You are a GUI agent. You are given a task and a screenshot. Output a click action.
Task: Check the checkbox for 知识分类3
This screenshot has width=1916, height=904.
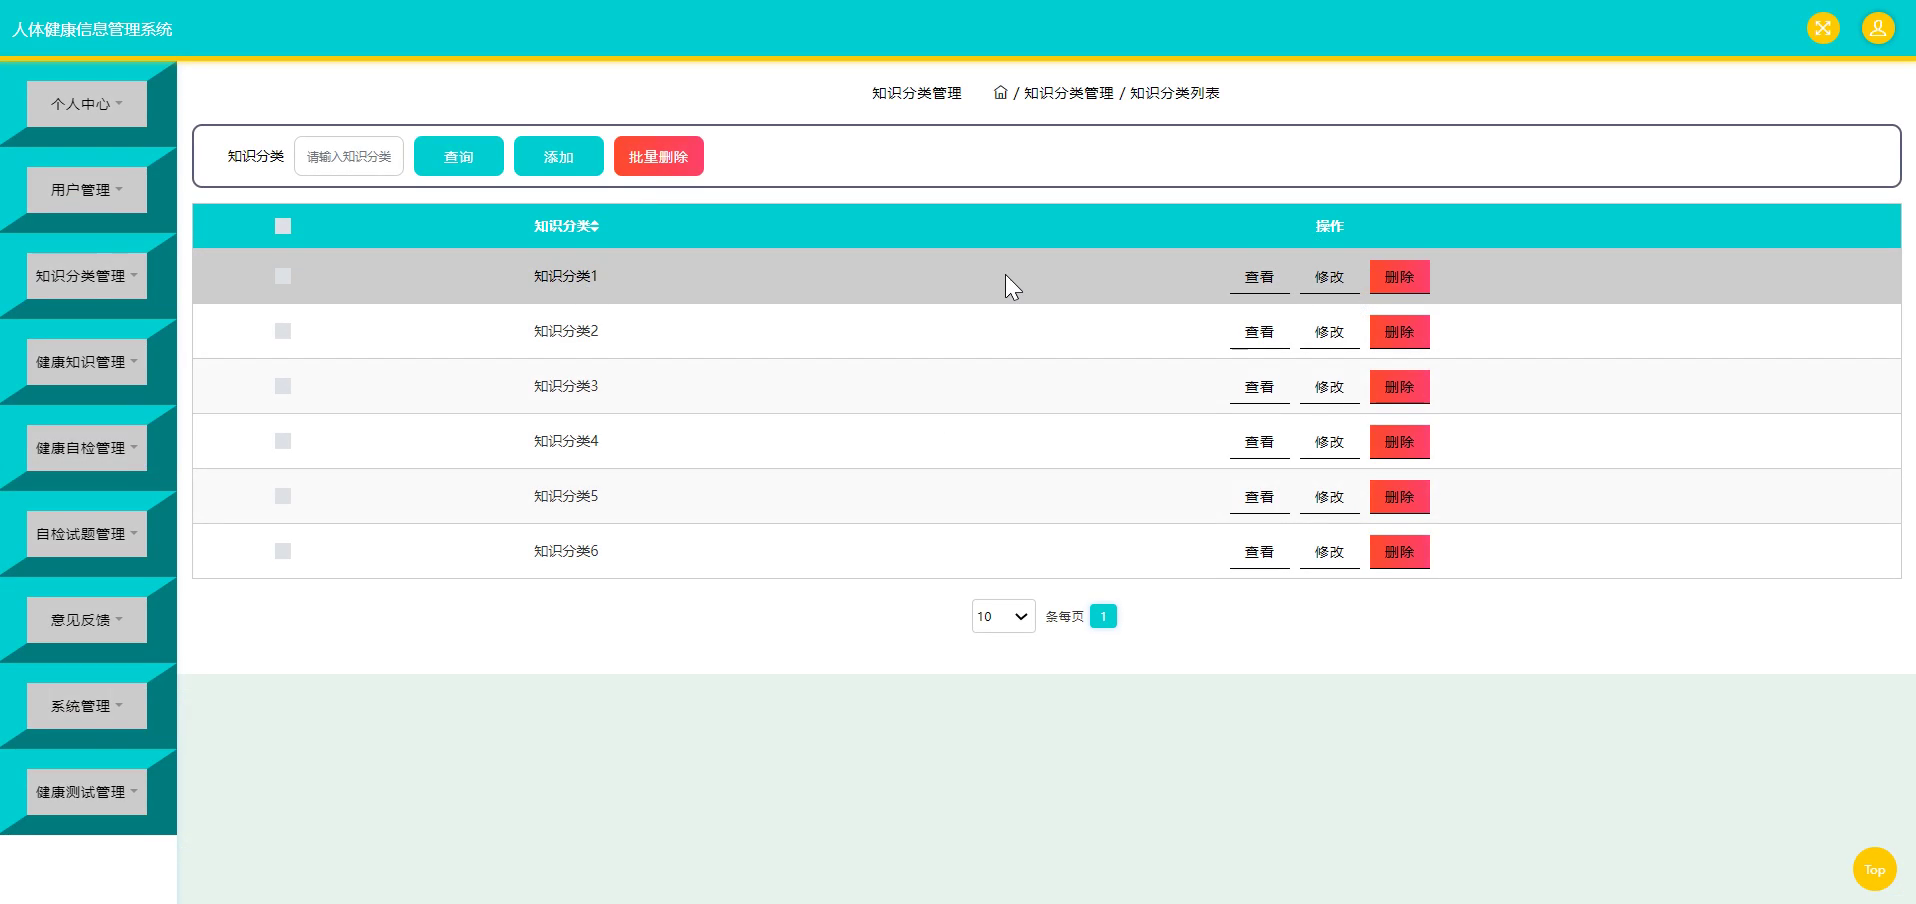click(x=283, y=386)
